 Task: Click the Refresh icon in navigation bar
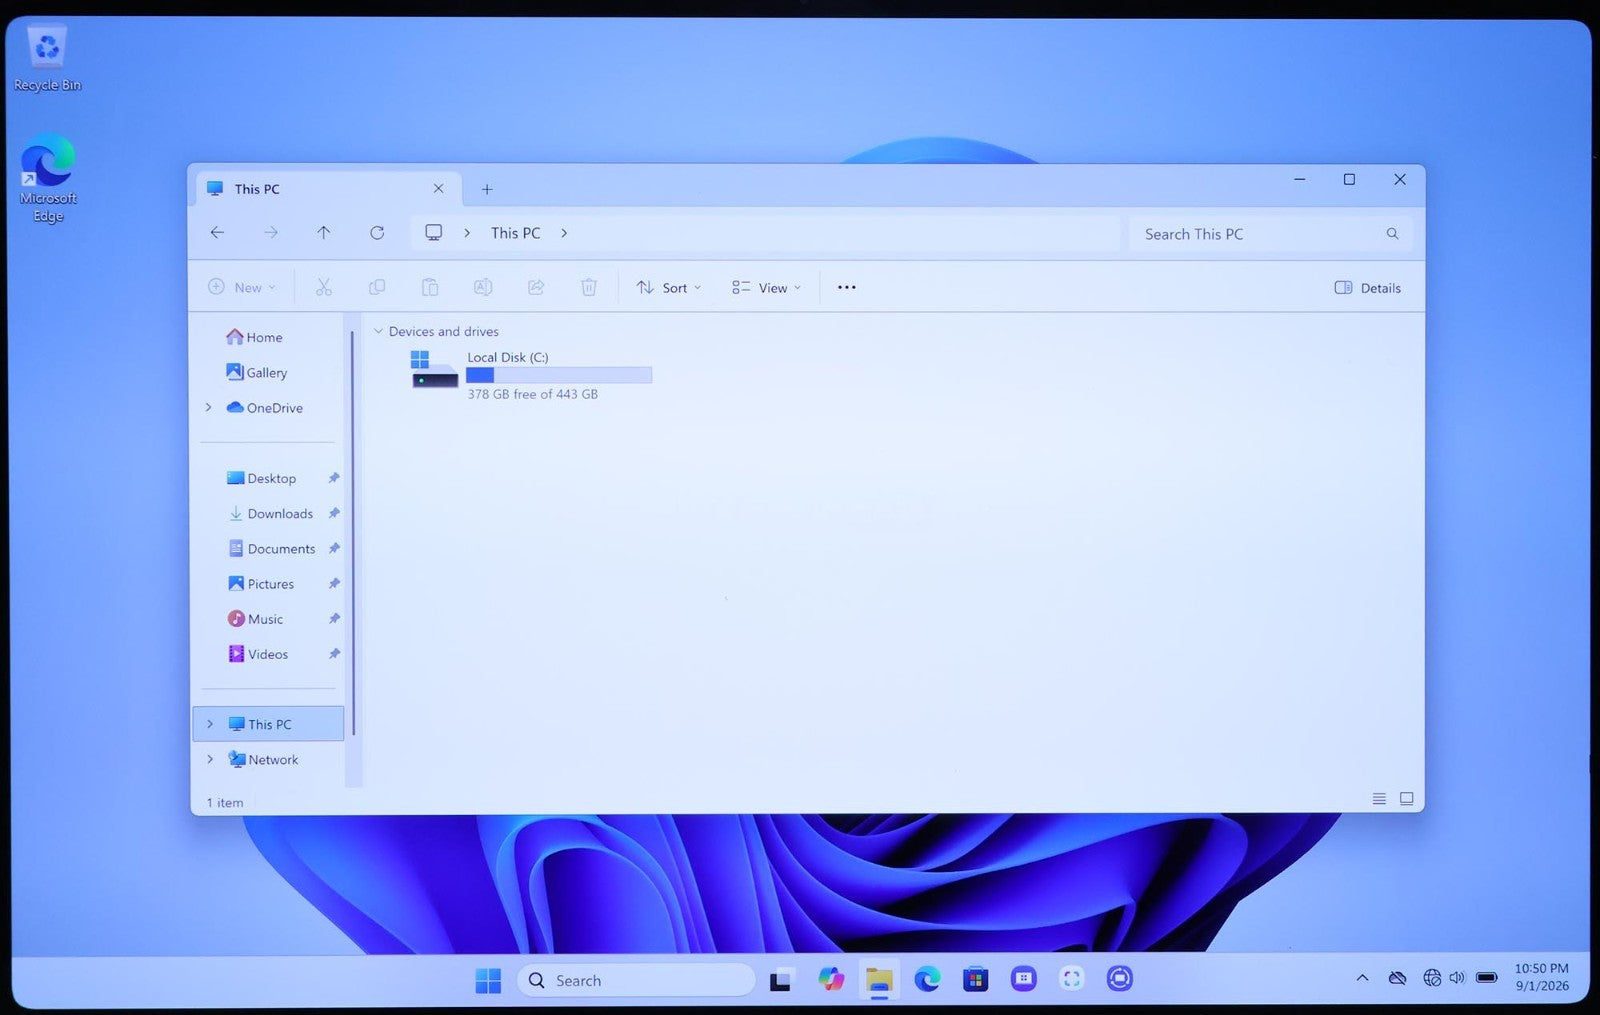(377, 233)
